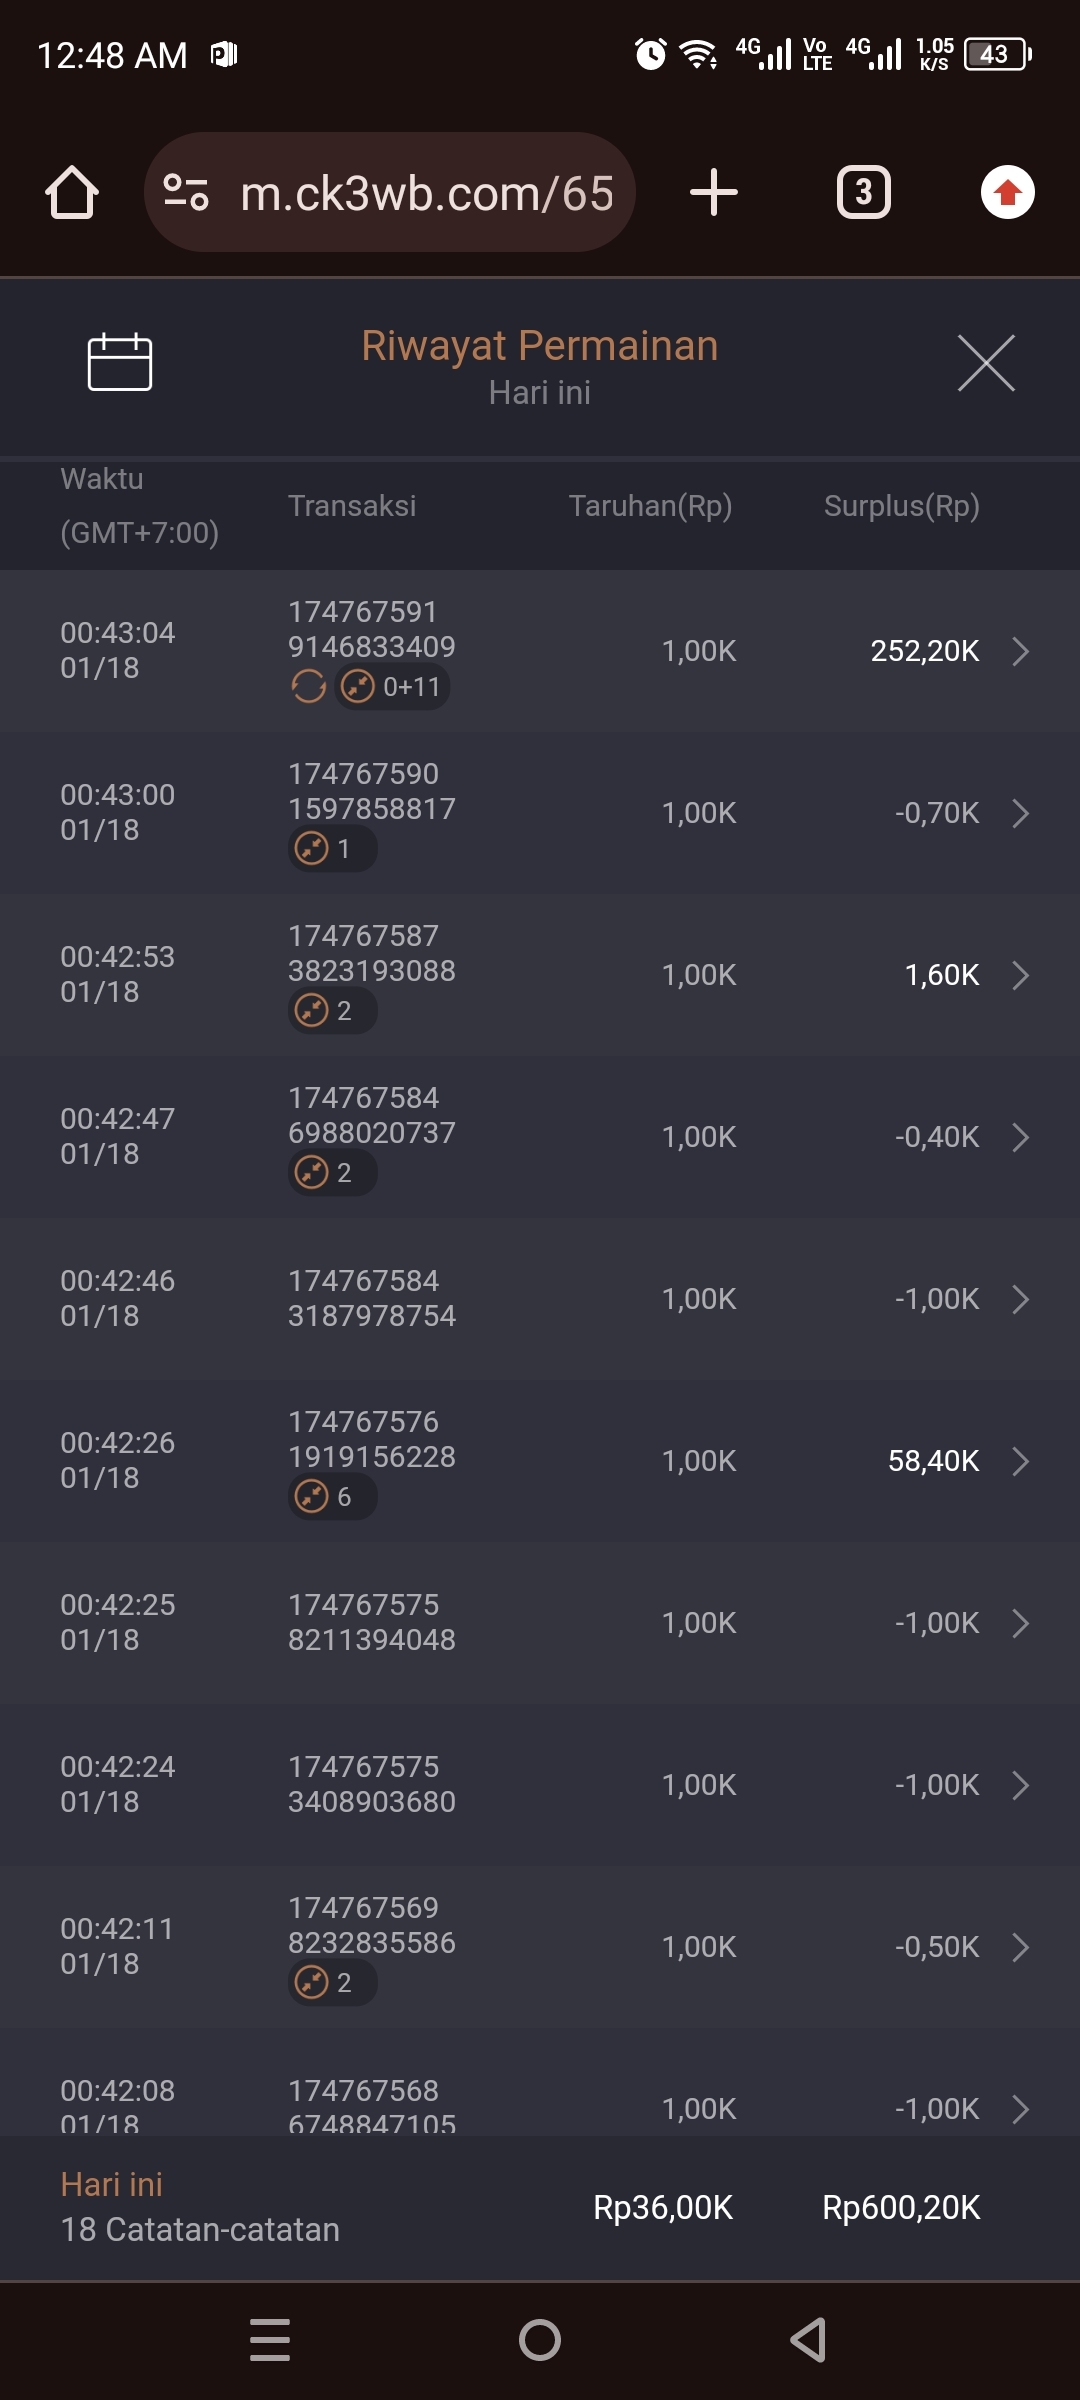Tap the browser home icon

coord(72,192)
